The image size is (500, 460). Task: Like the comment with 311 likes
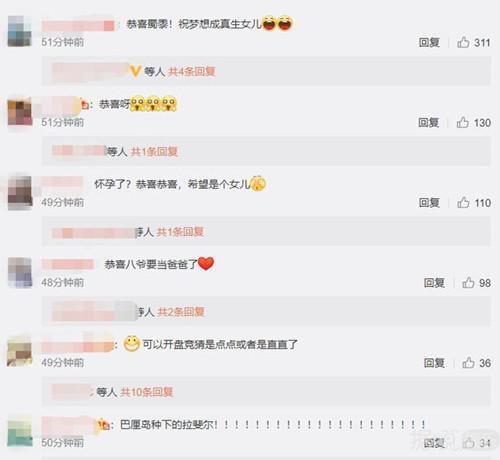[x=463, y=42]
